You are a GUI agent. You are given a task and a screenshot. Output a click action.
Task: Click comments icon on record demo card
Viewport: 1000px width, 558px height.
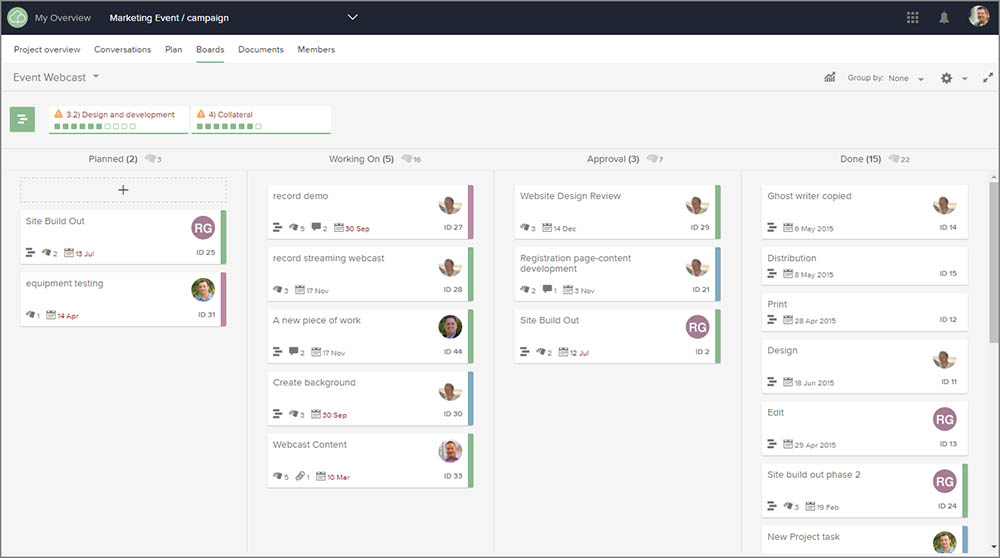(x=316, y=228)
